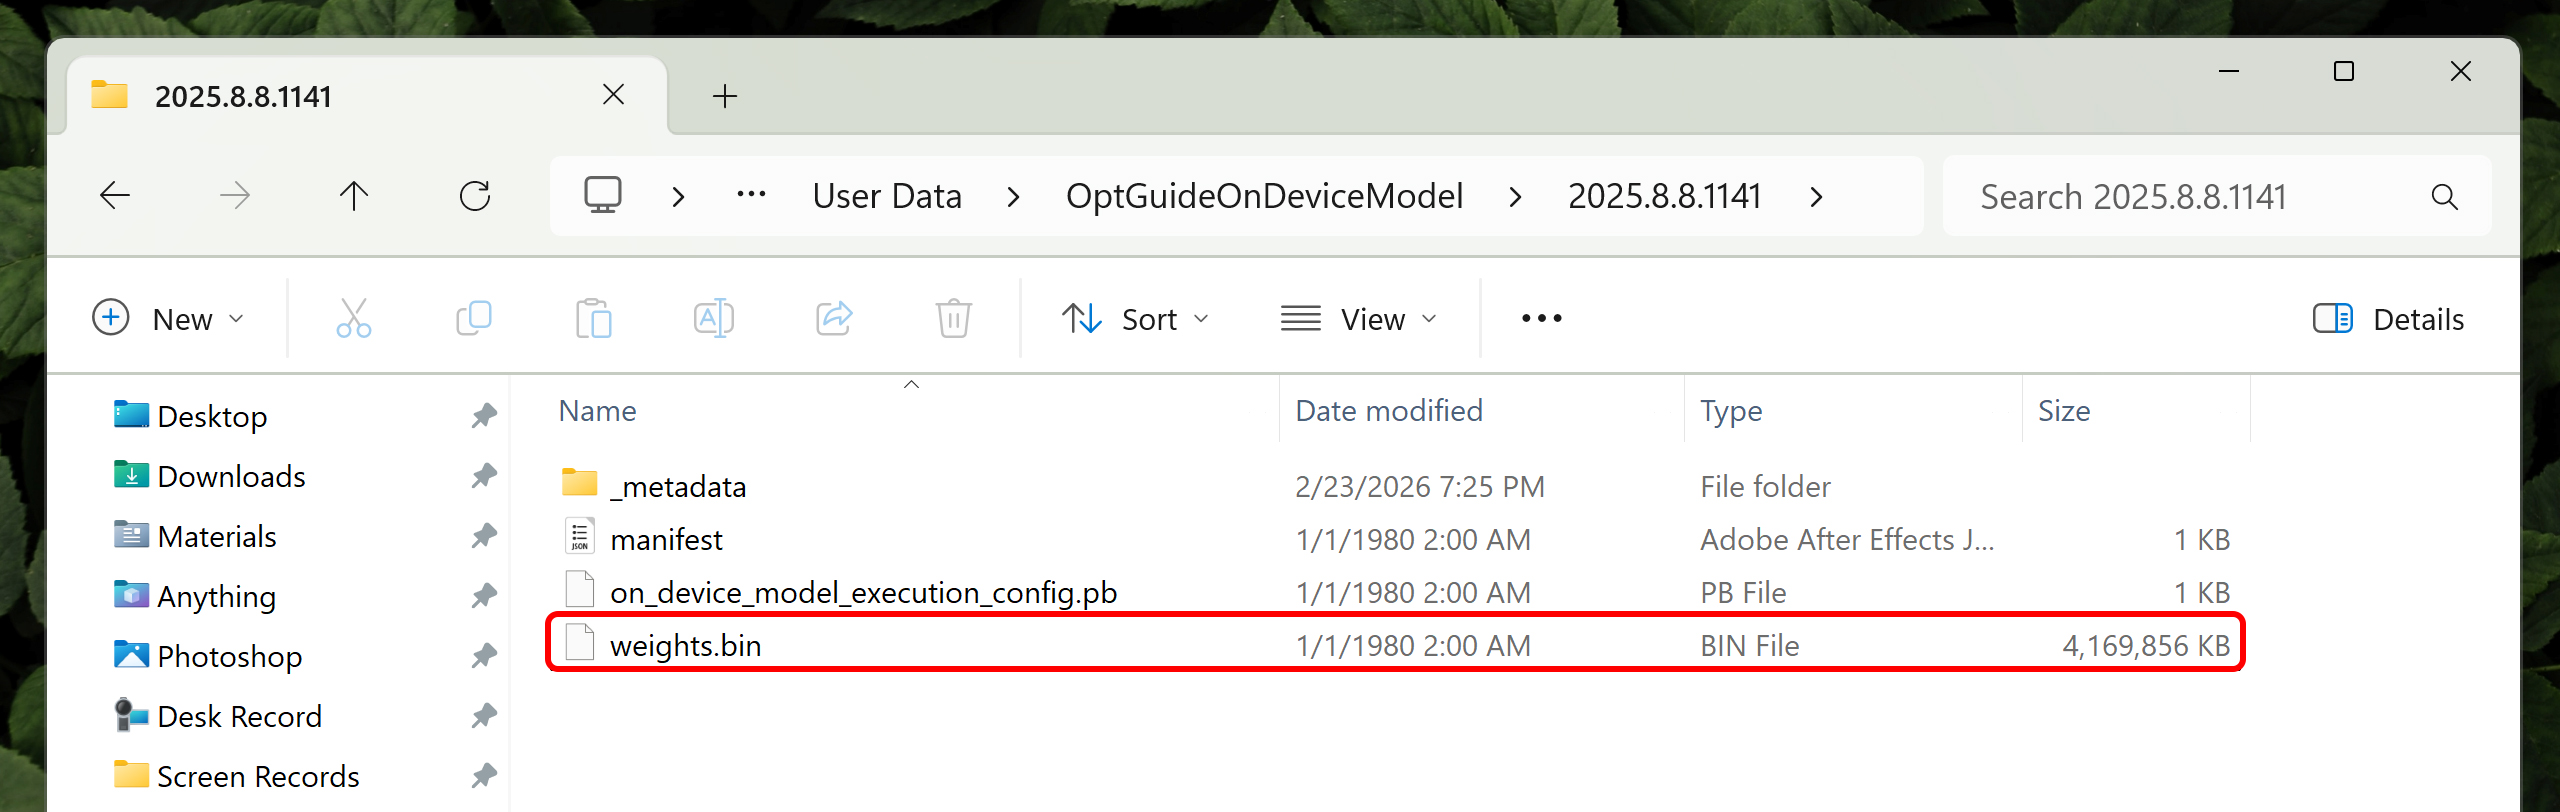The width and height of the screenshot is (2560, 812).
Task: Go to OptGuideOnDeviceModel in breadcrumb
Action: tap(1264, 196)
